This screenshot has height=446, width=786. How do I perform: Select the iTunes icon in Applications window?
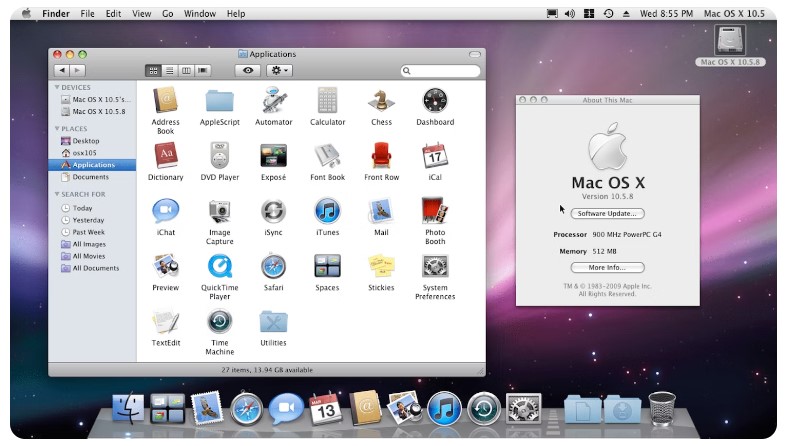pos(327,211)
